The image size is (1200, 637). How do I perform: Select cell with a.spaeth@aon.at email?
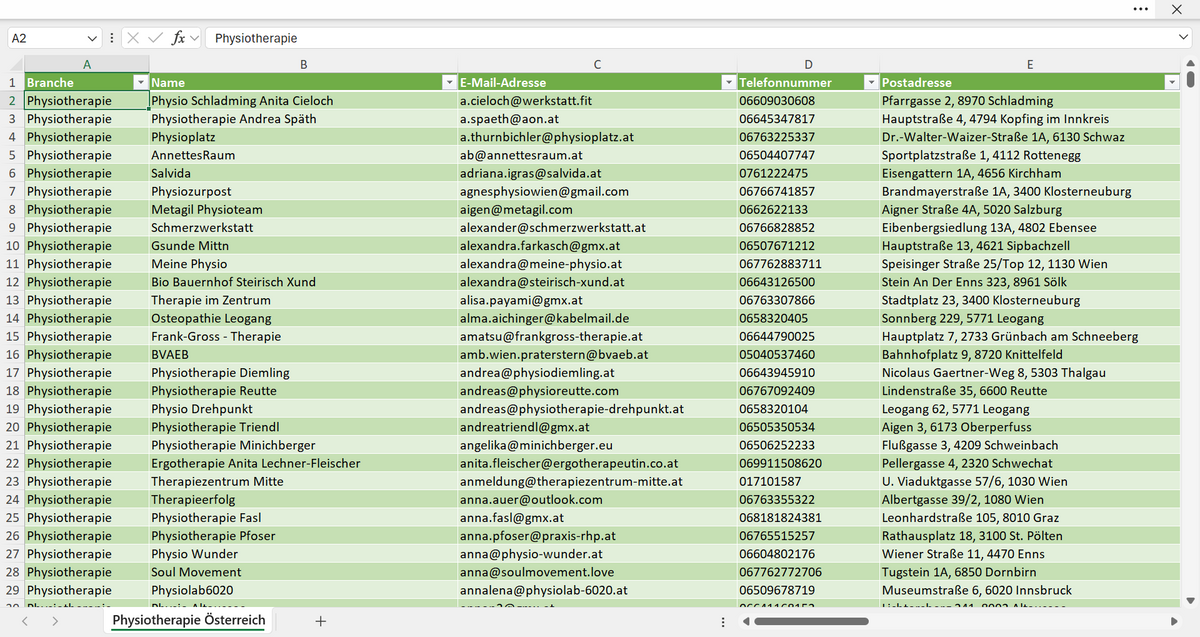pyautogui.click(x=597, y=119)
